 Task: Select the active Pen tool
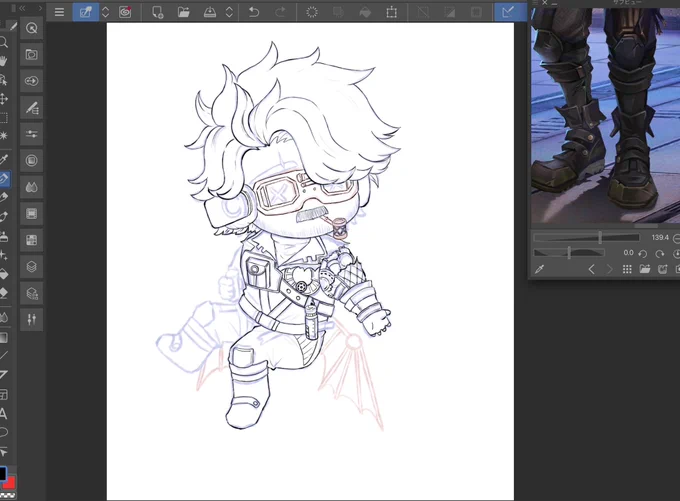[x=4, y=178]
